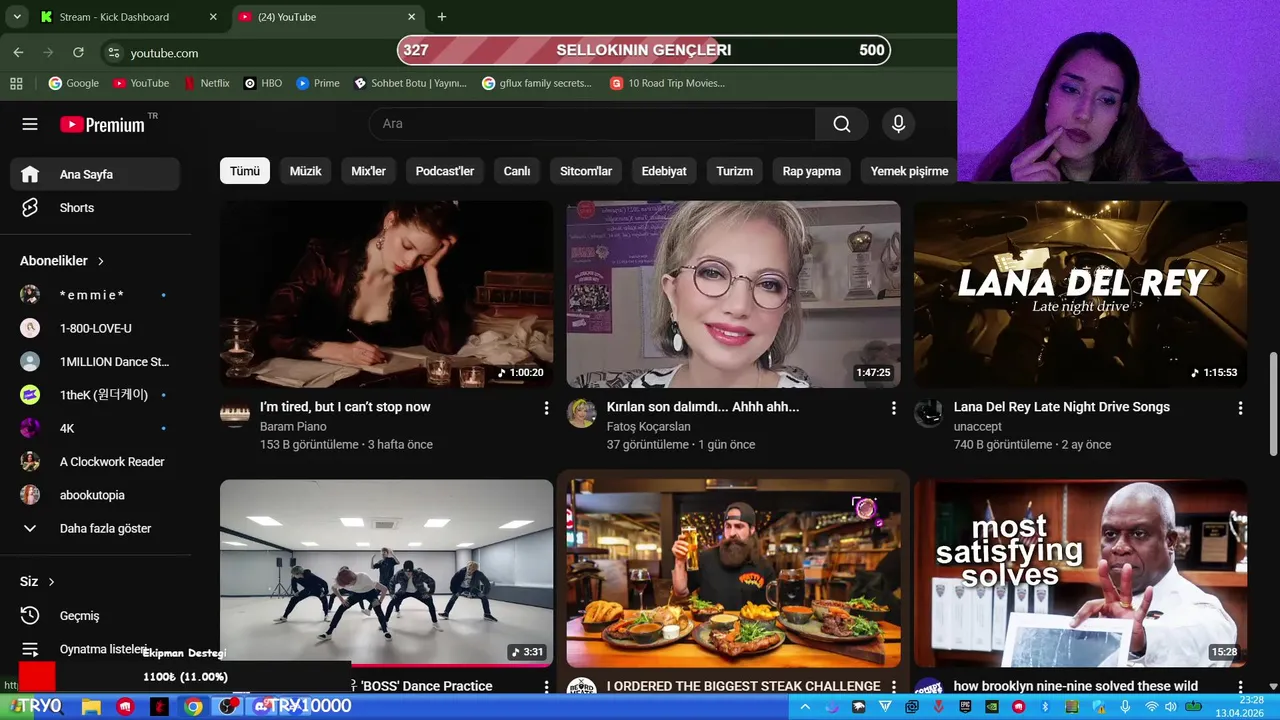1280x720 pixels.
Task: Open the volume icon in system tray
Action: pyautogui.click(x=1170, y=707)
